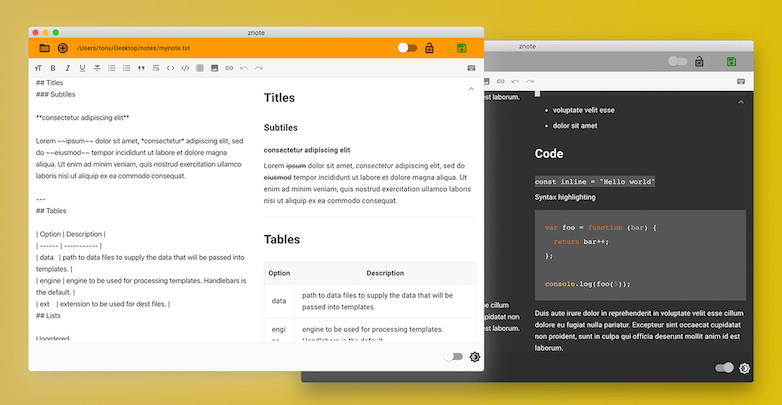The image size is (782, 405).
Task: Insert a block quote
Action: 141,68
